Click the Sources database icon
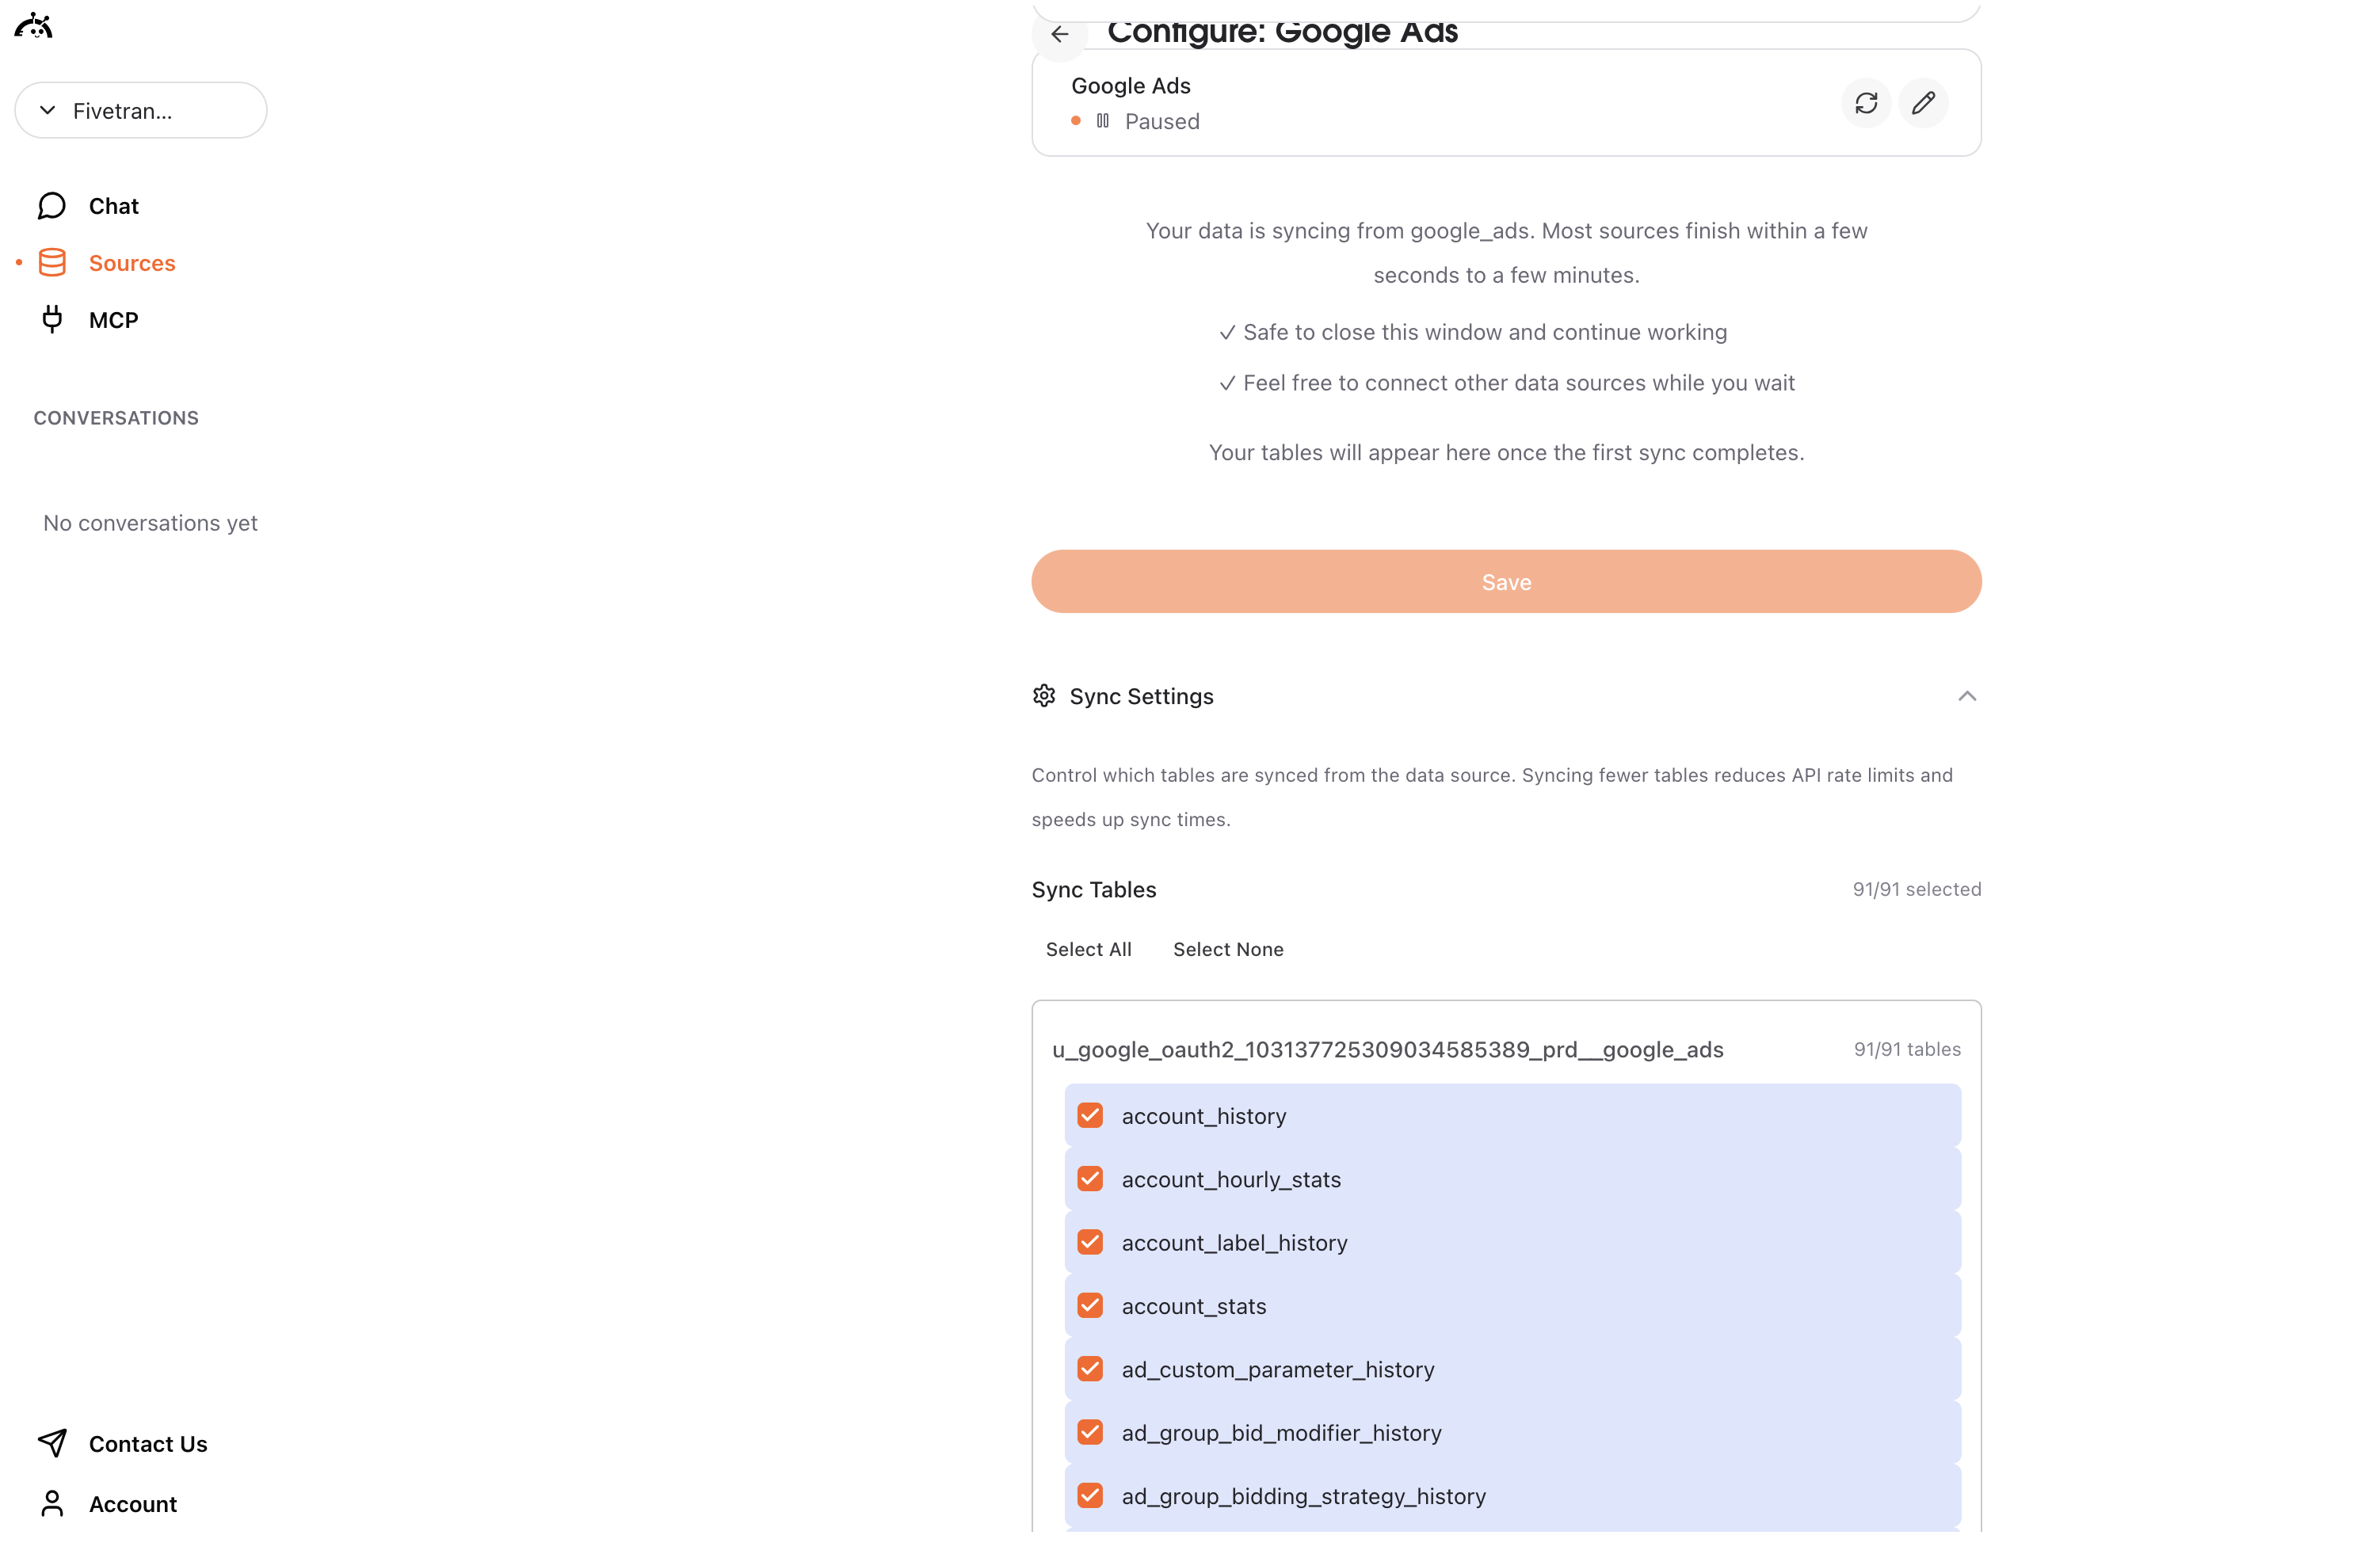Screen dimensions: 2380x1554 tap(52, 262)
